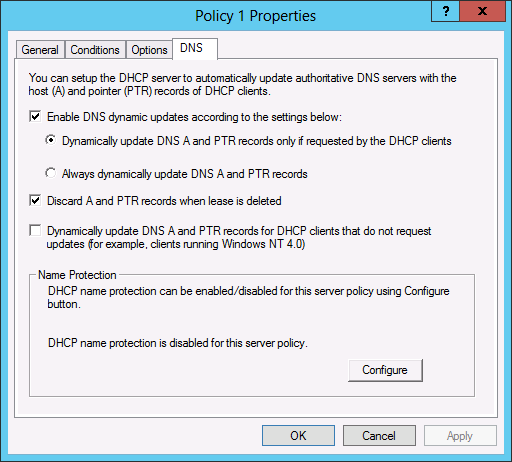The image size is (512, 462).
Task: Click the name protection disabled status text
Action: (178, 343)
